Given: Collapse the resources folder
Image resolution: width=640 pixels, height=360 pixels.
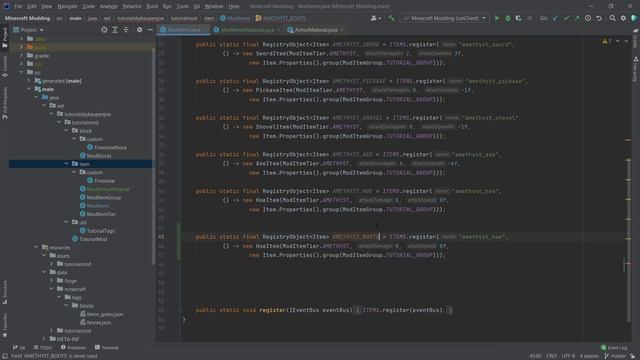Looking at the screenshot, I should point(36,247).
